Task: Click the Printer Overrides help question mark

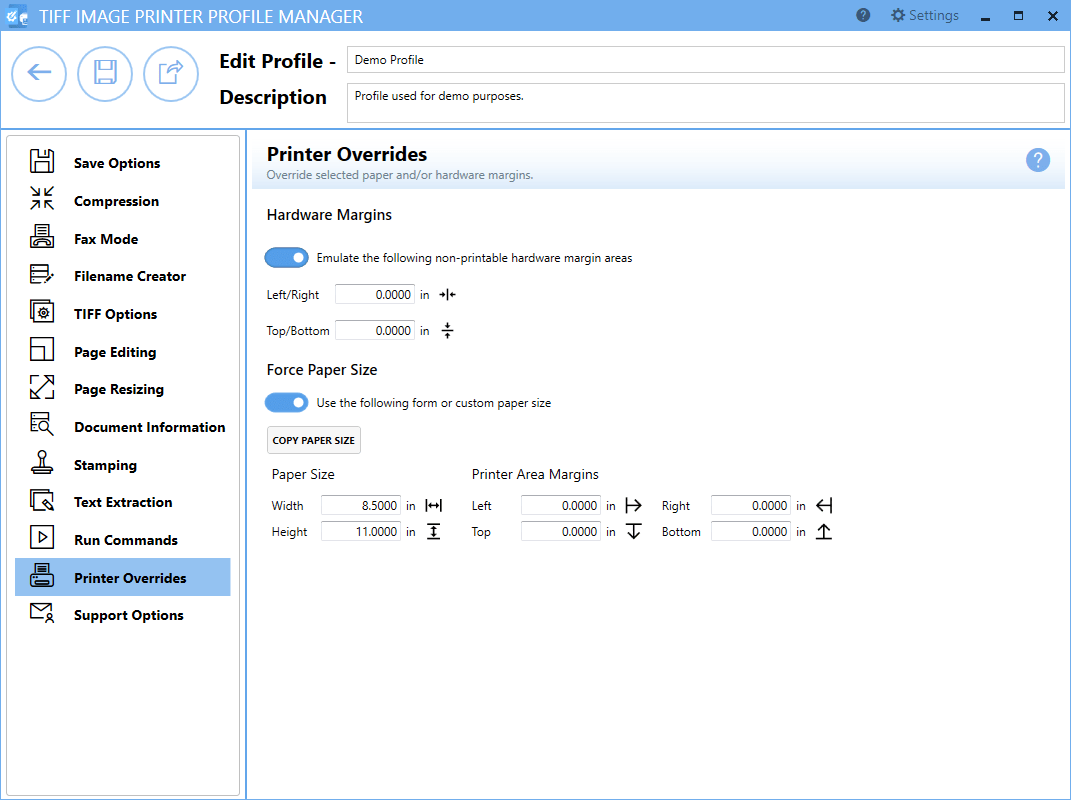Action: pyautogui.click(x=1038, y=160)
